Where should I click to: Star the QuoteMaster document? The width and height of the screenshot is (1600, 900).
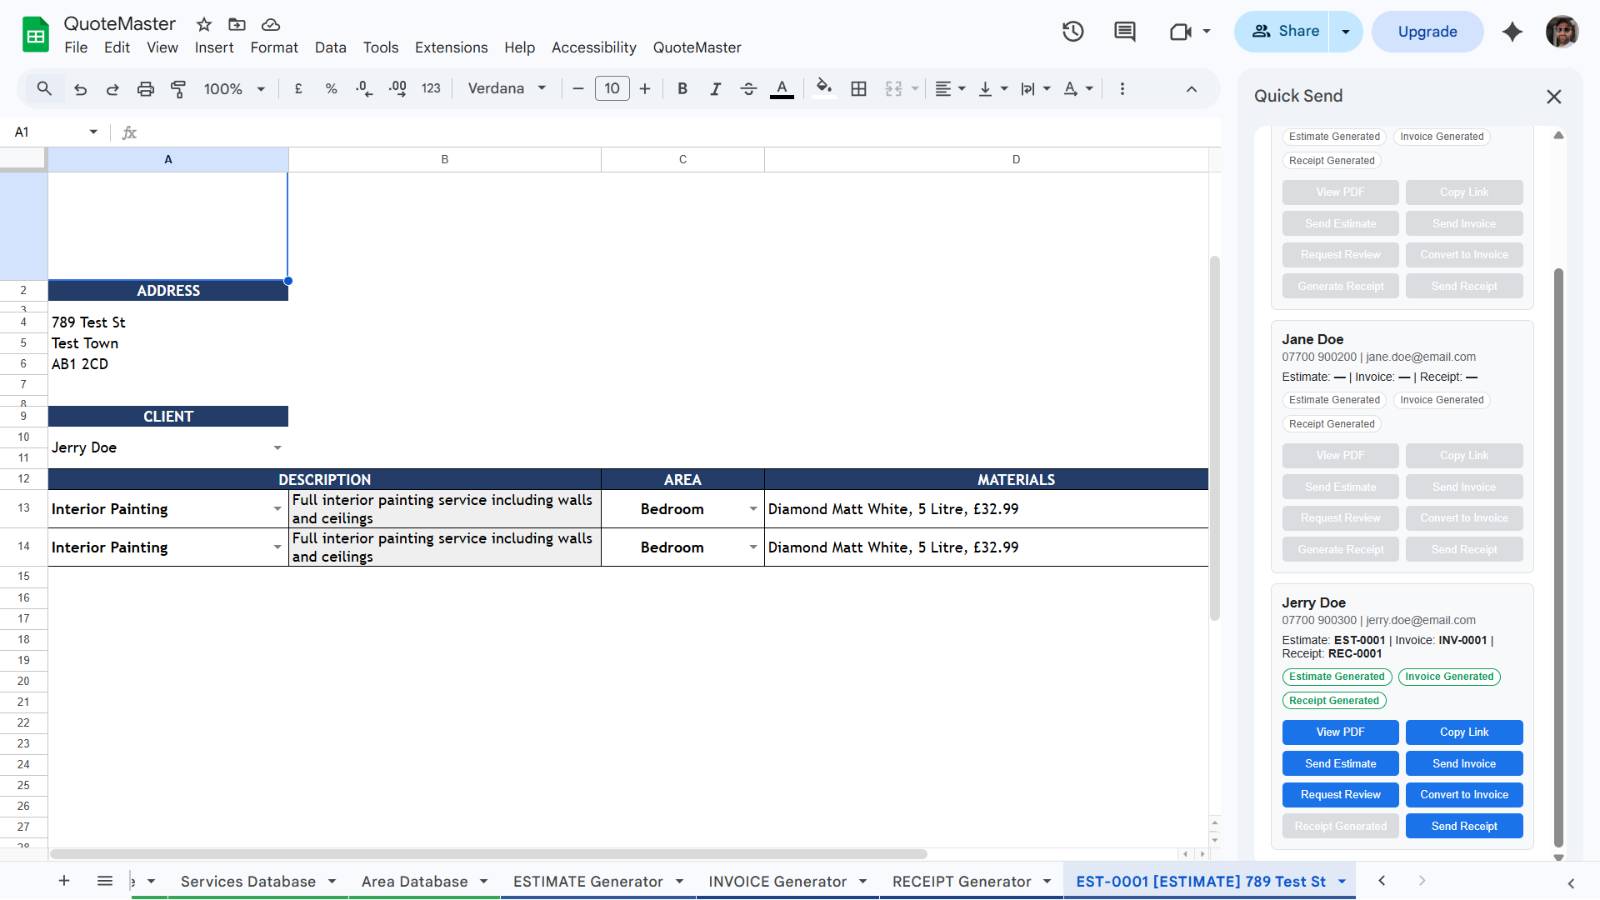(204, 24)
